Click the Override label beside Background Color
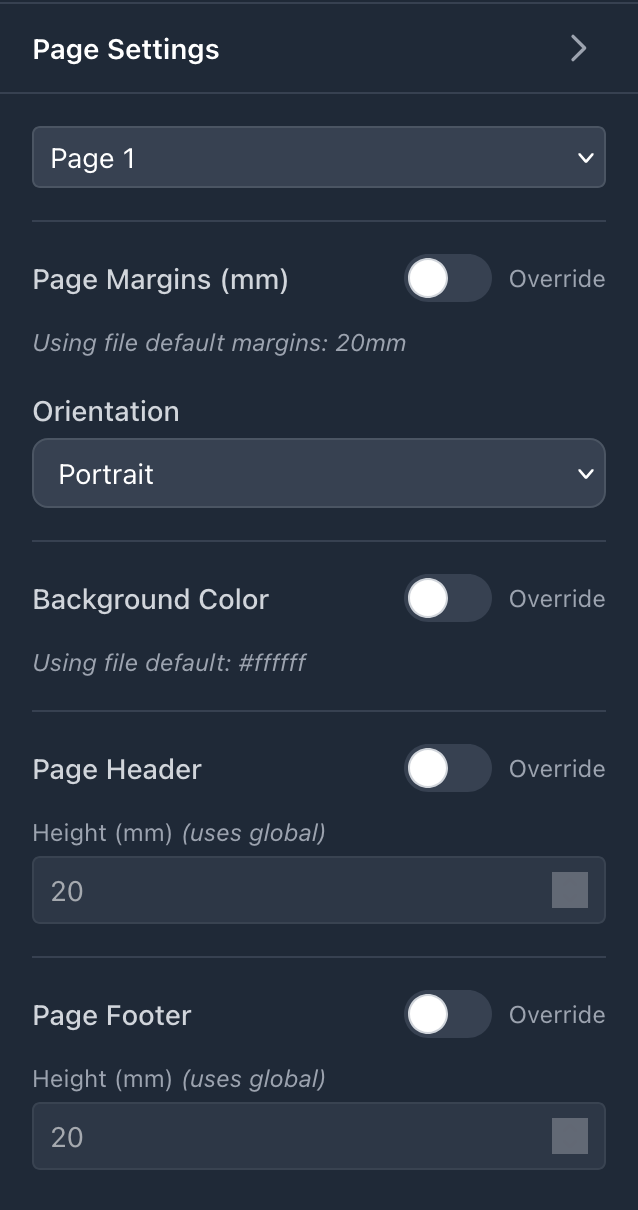The width and height of the screenshot is (638, 1210). pos(556,598)
